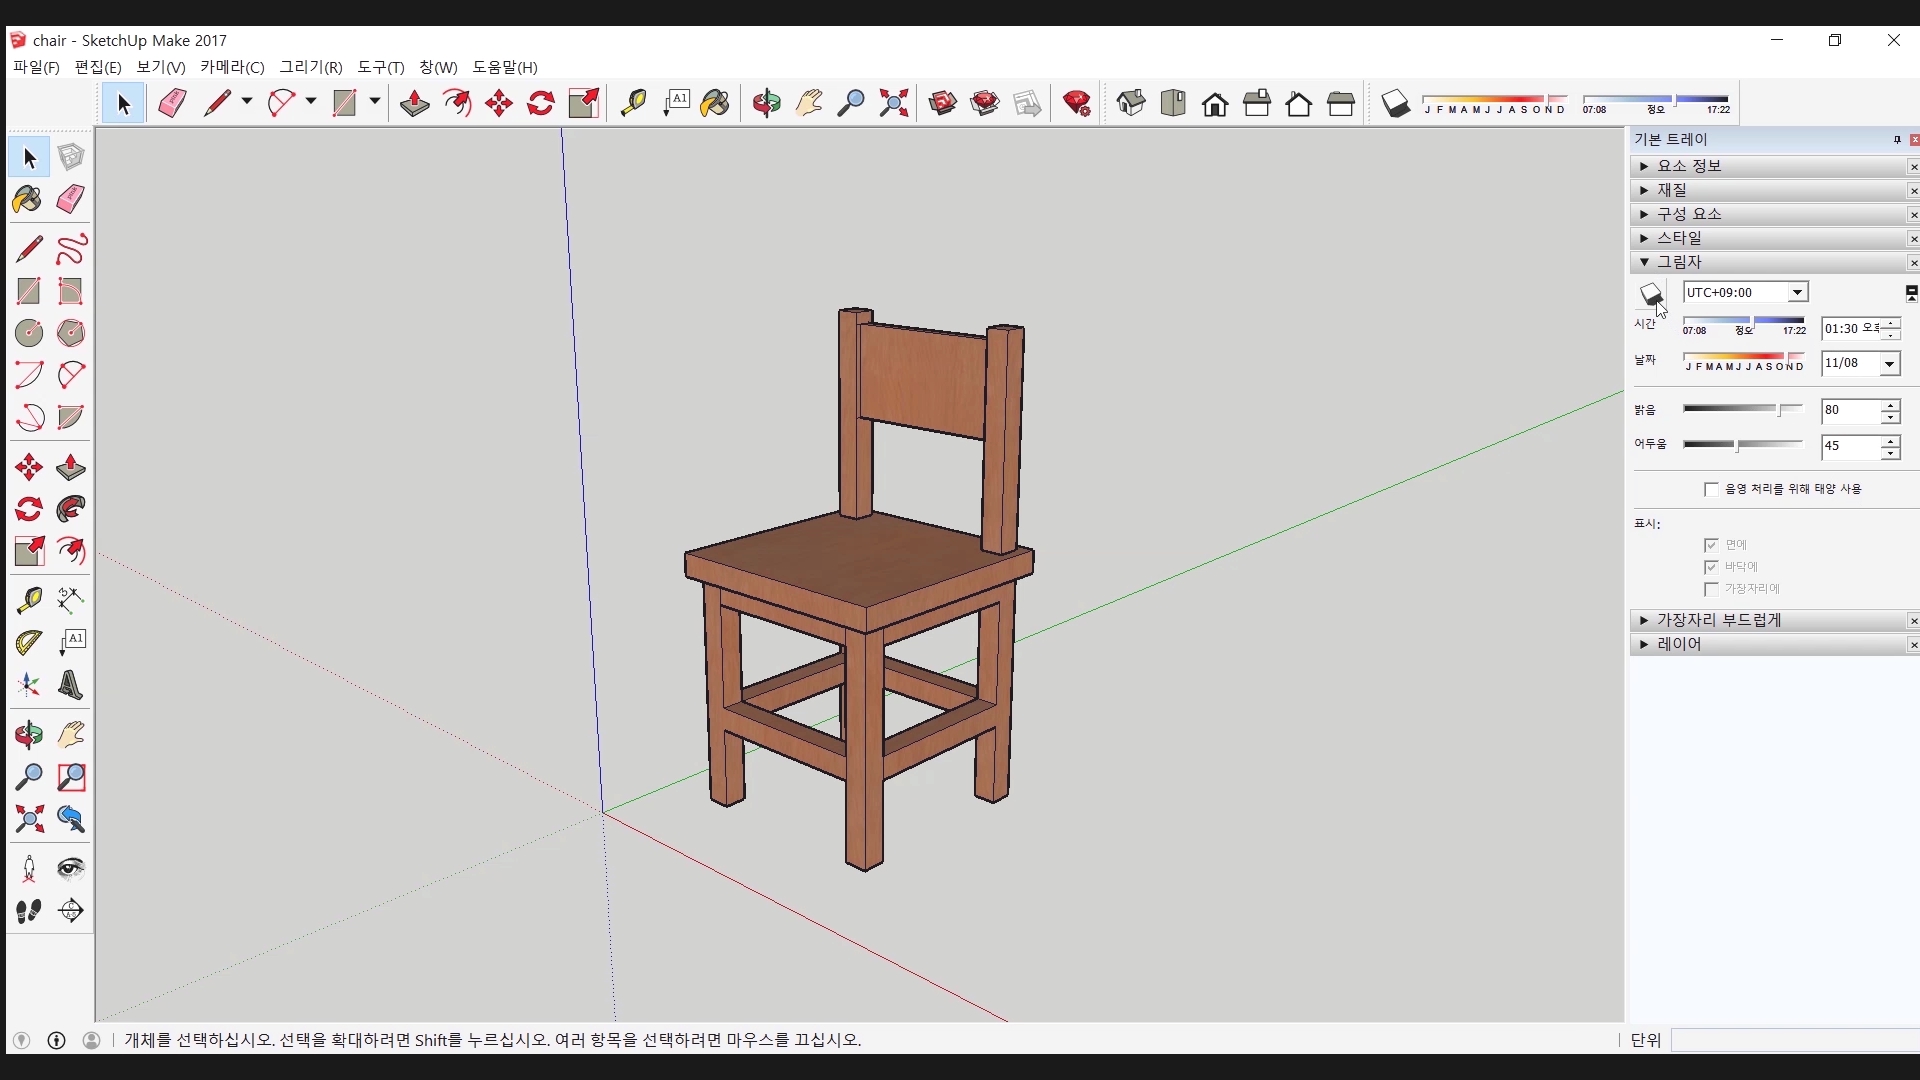Select the Paint Bucket tool in left toolbar
The image size is (1920, 1080).
[28, 200]
